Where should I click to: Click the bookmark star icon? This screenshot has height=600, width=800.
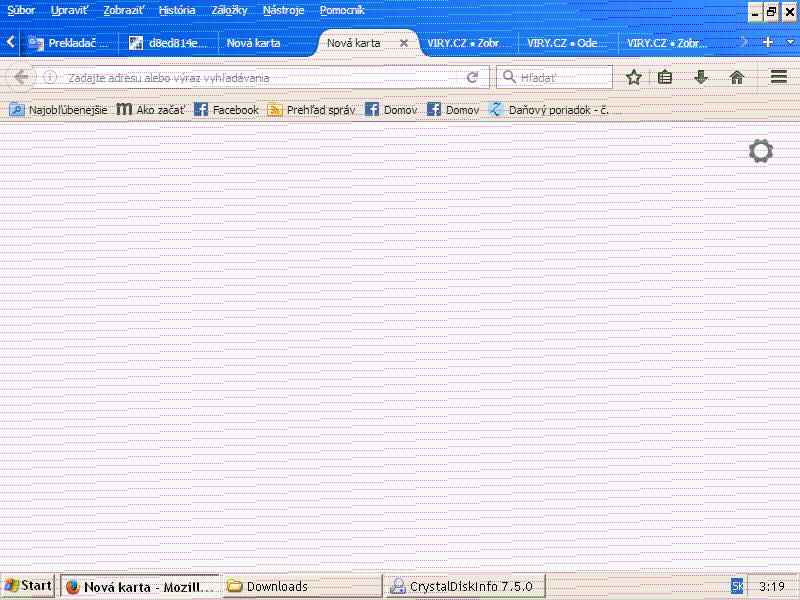coord(633,77)
